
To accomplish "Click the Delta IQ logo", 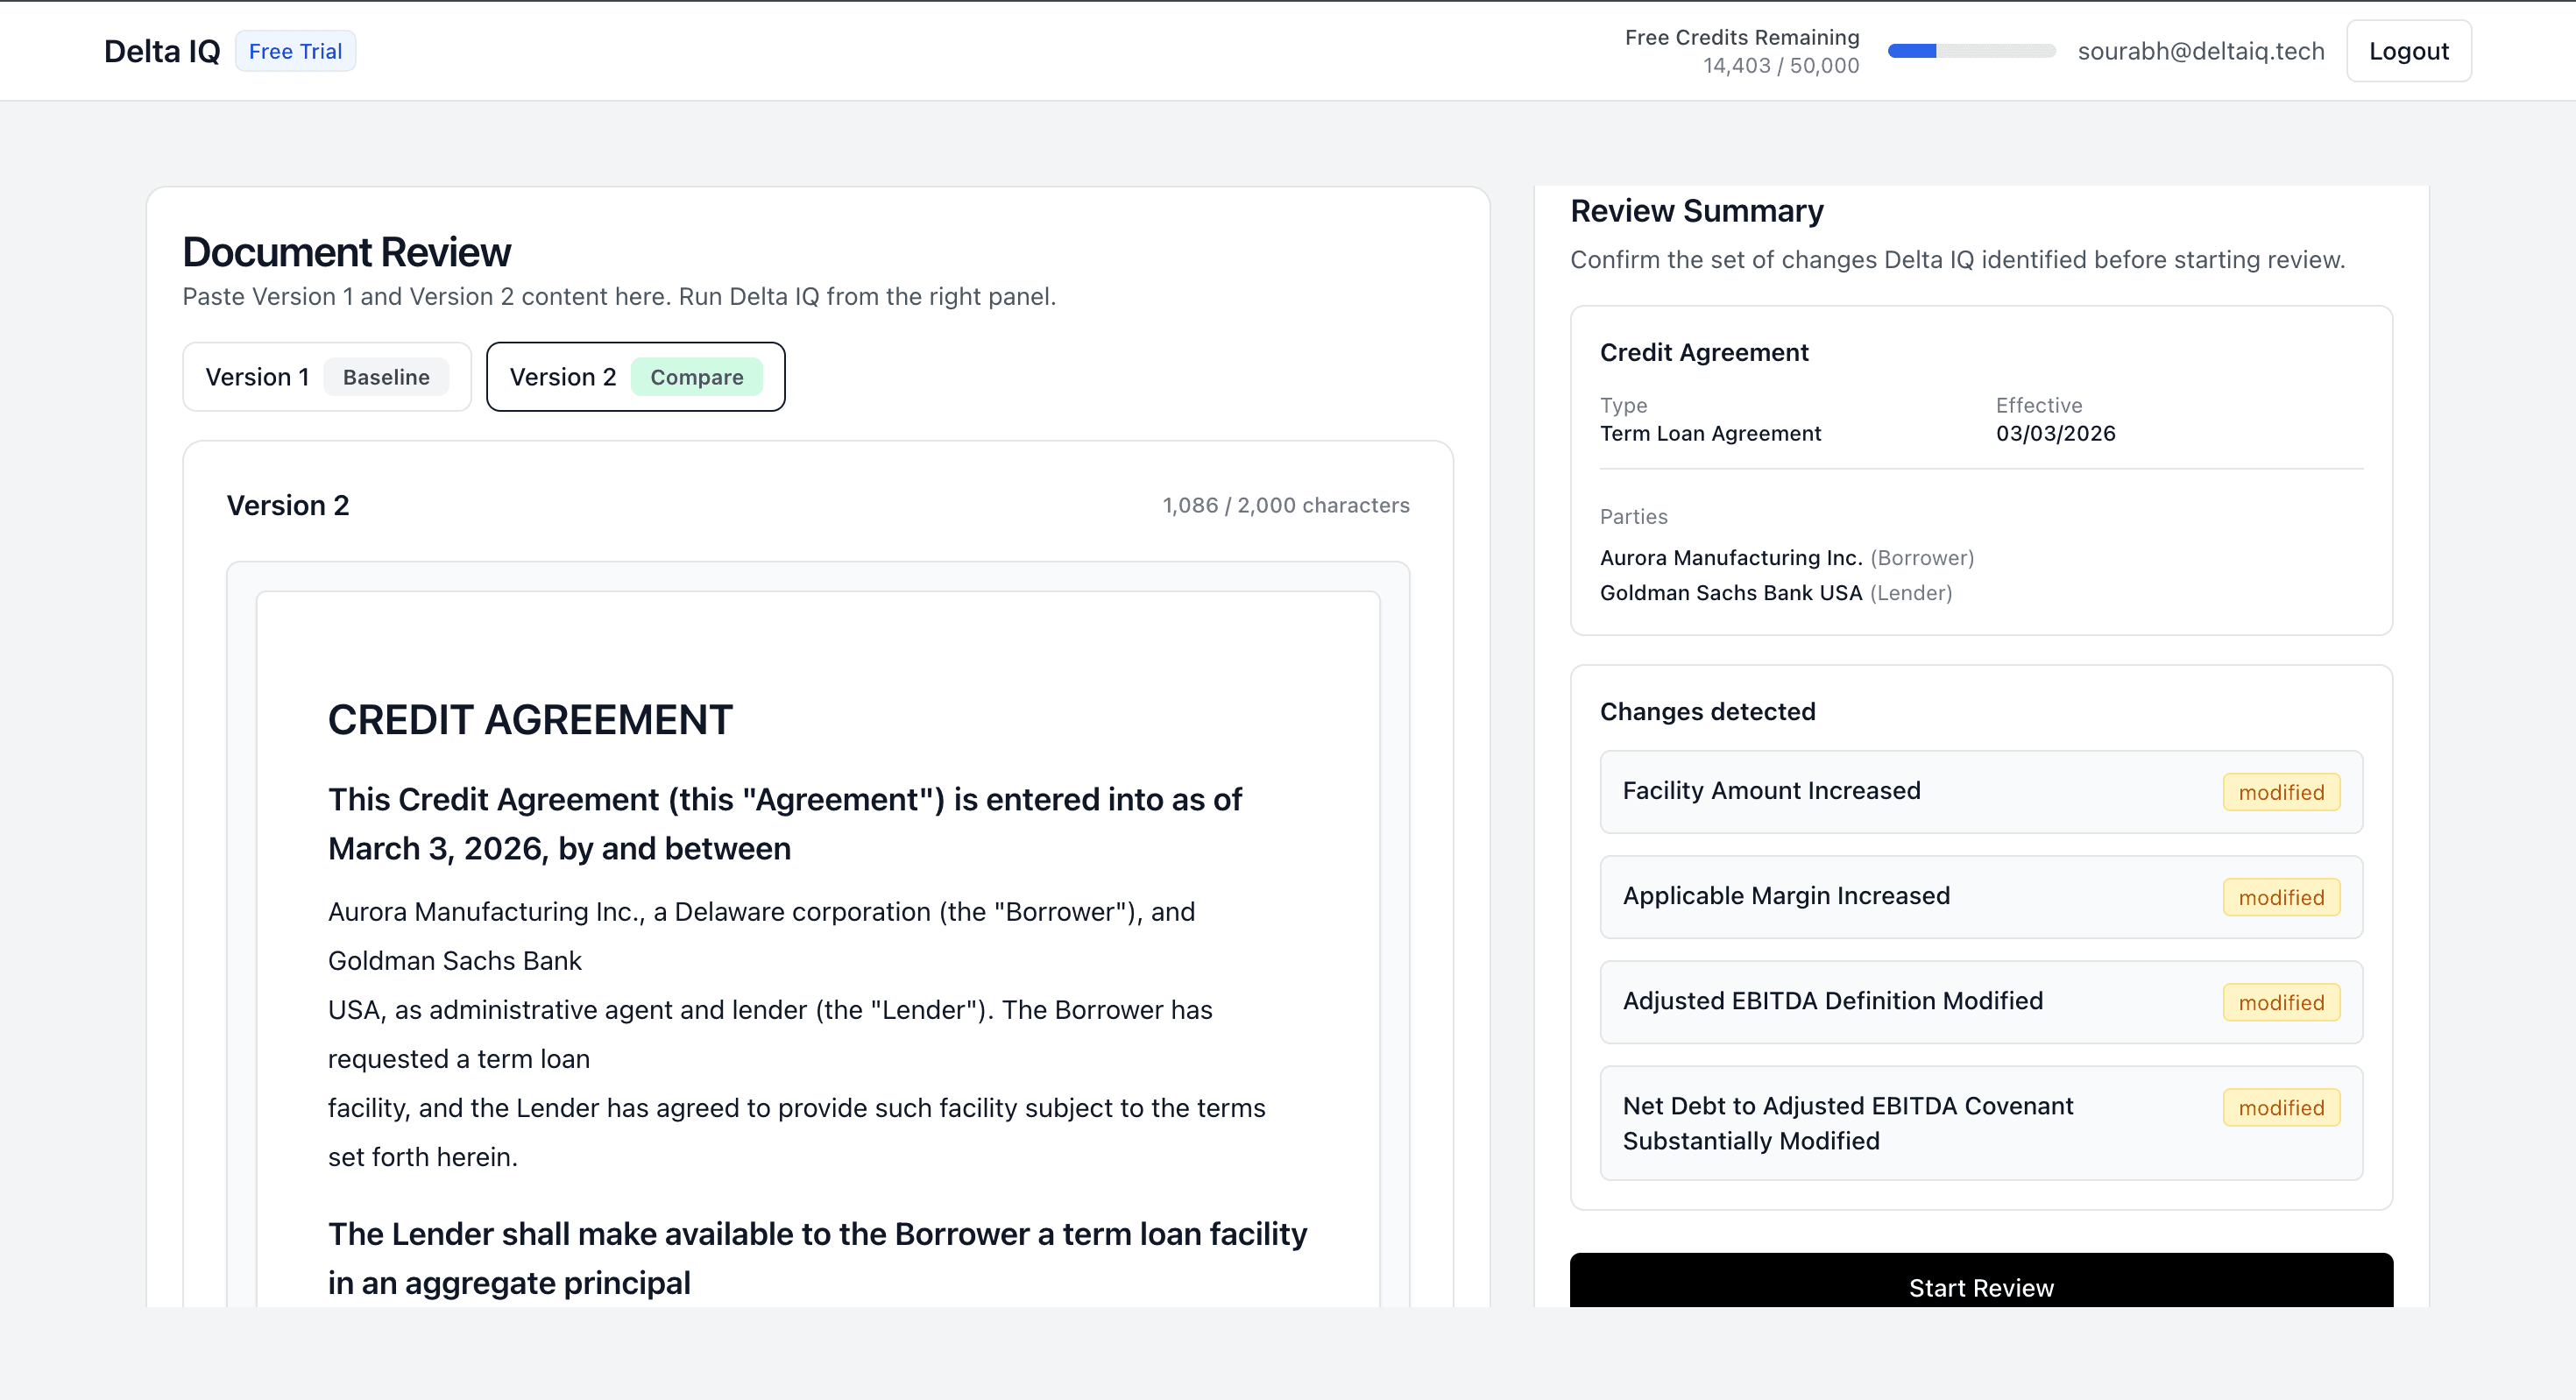I will click(161, 50).
